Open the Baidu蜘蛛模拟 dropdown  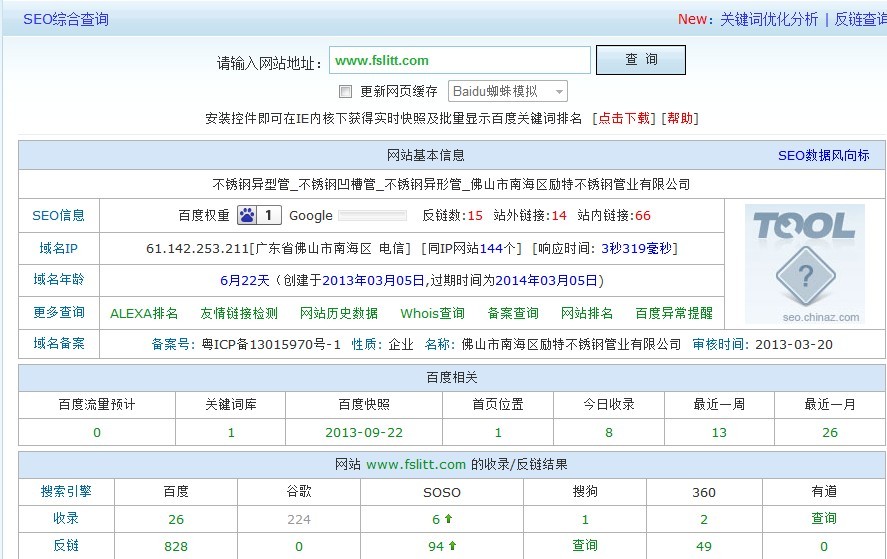point(507,91)
